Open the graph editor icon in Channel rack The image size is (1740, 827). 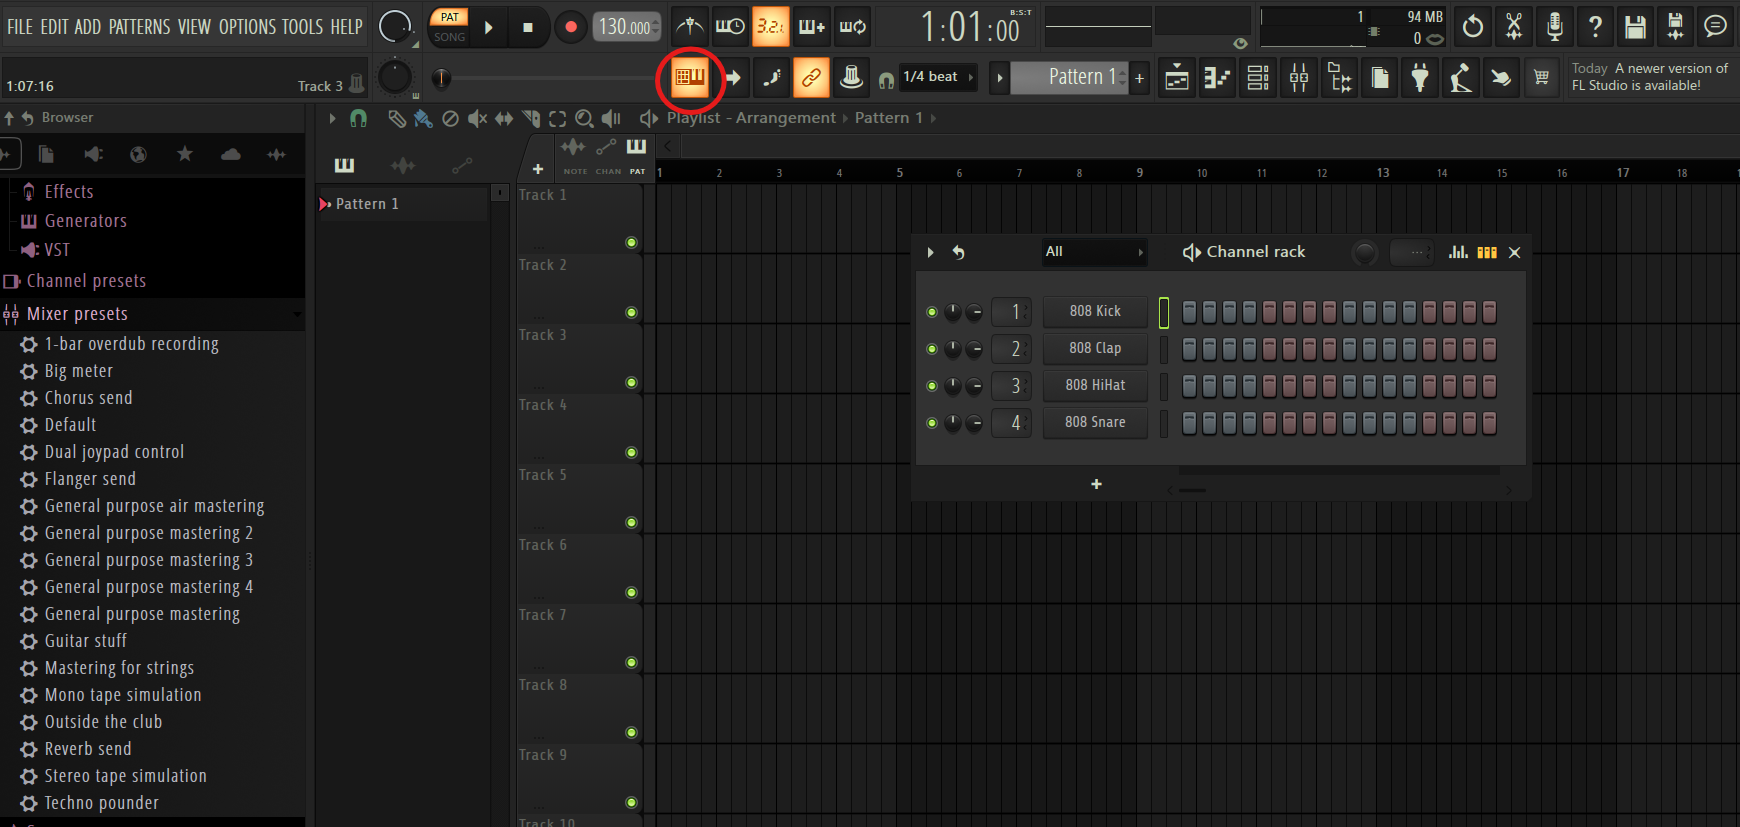tap(1458, 252)
